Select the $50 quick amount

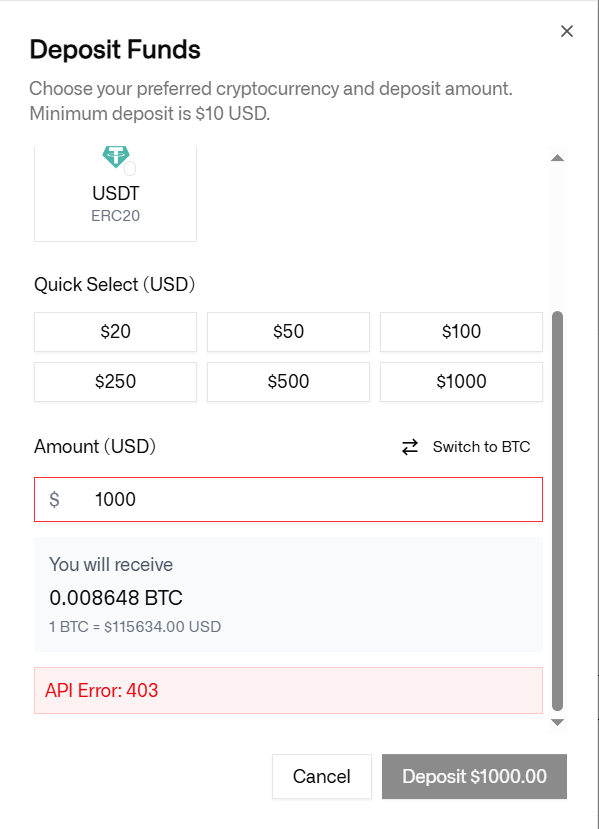tap(288, 331)
